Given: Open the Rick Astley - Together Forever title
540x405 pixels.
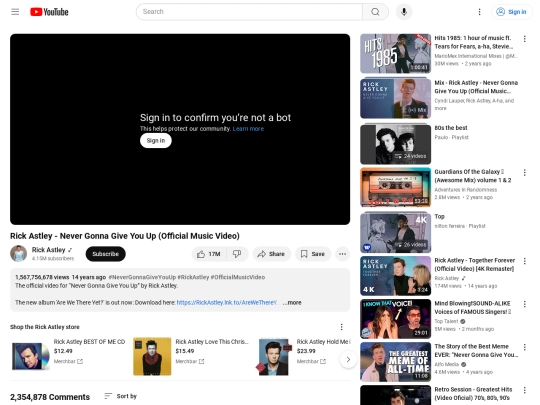Looking at the screenshot, I should point(475,265).
